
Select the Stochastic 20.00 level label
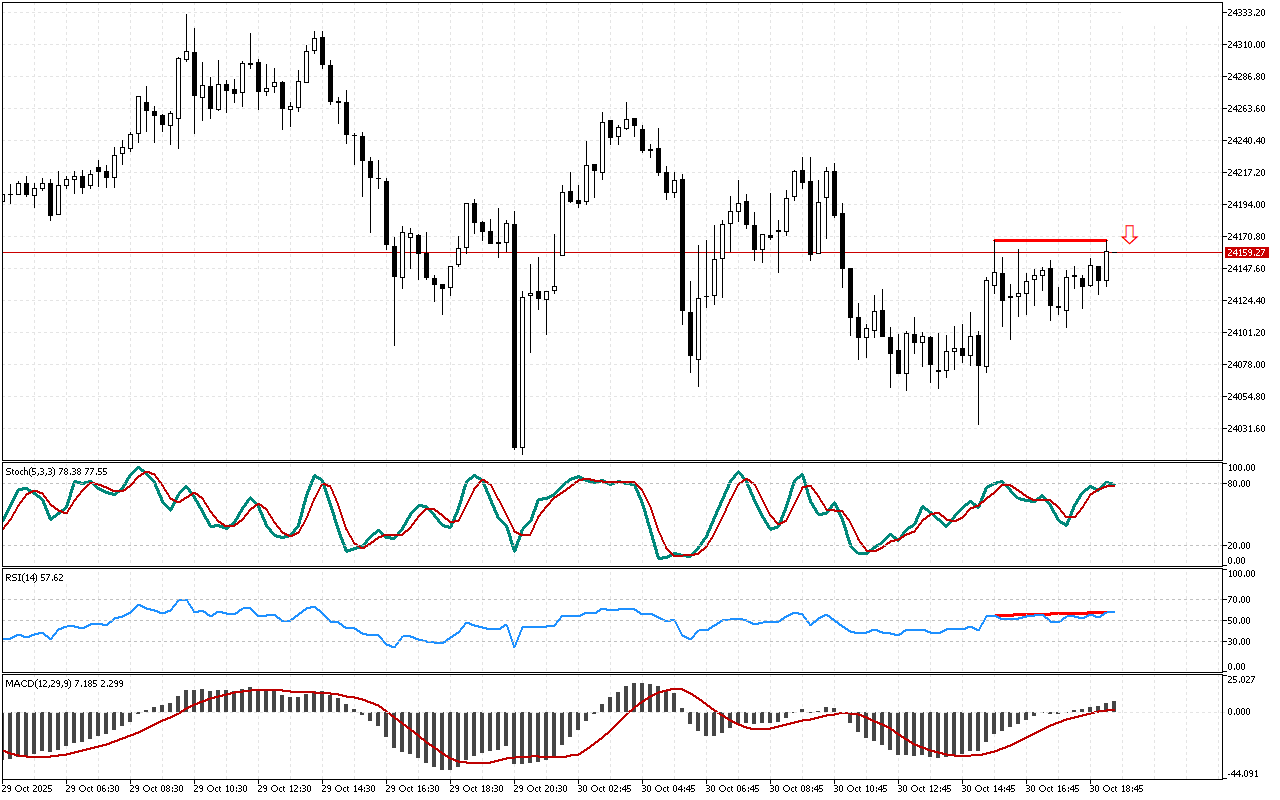tap(1241, 545)
